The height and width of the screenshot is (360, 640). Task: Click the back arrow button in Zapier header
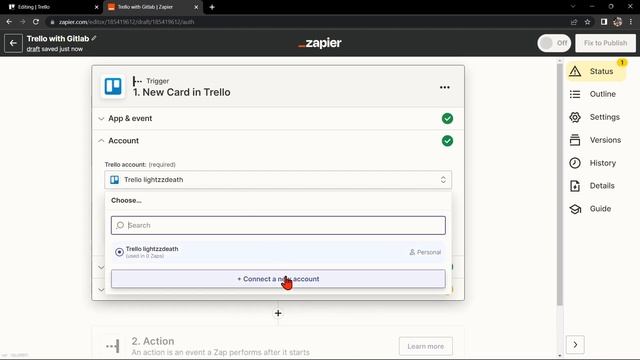(13, 43)
